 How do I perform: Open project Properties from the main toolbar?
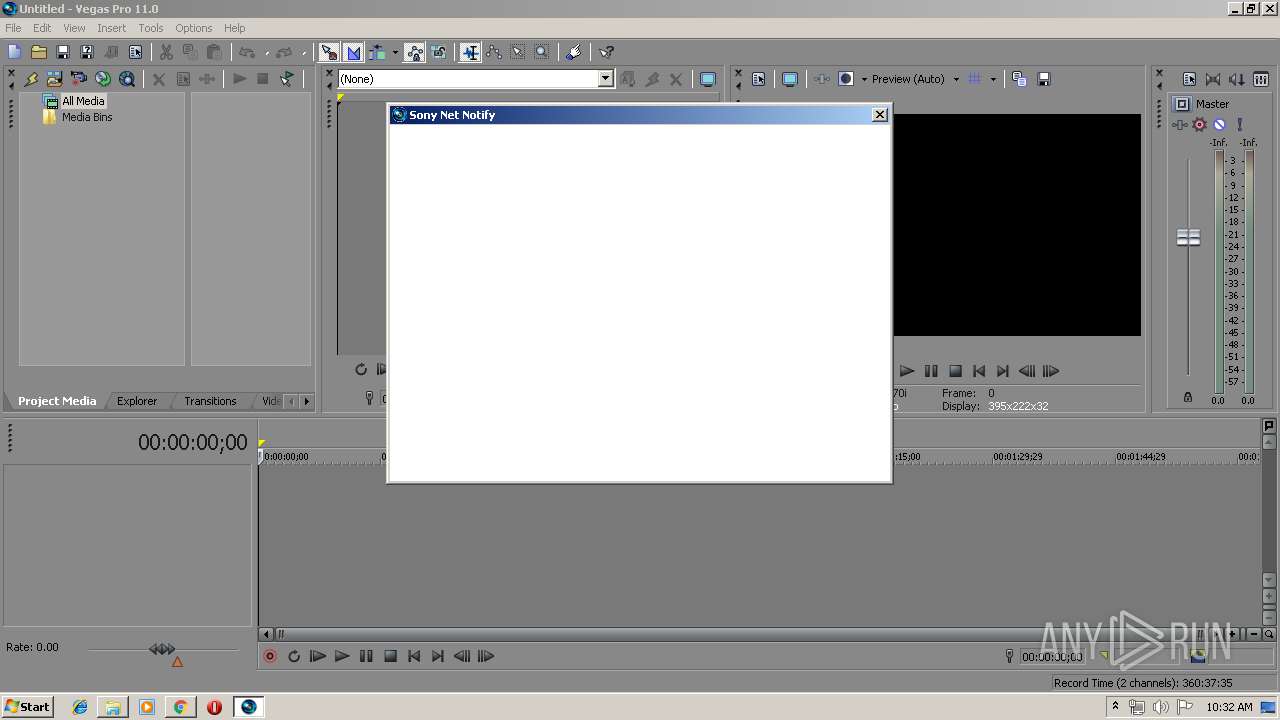click(x=135, y=52)
